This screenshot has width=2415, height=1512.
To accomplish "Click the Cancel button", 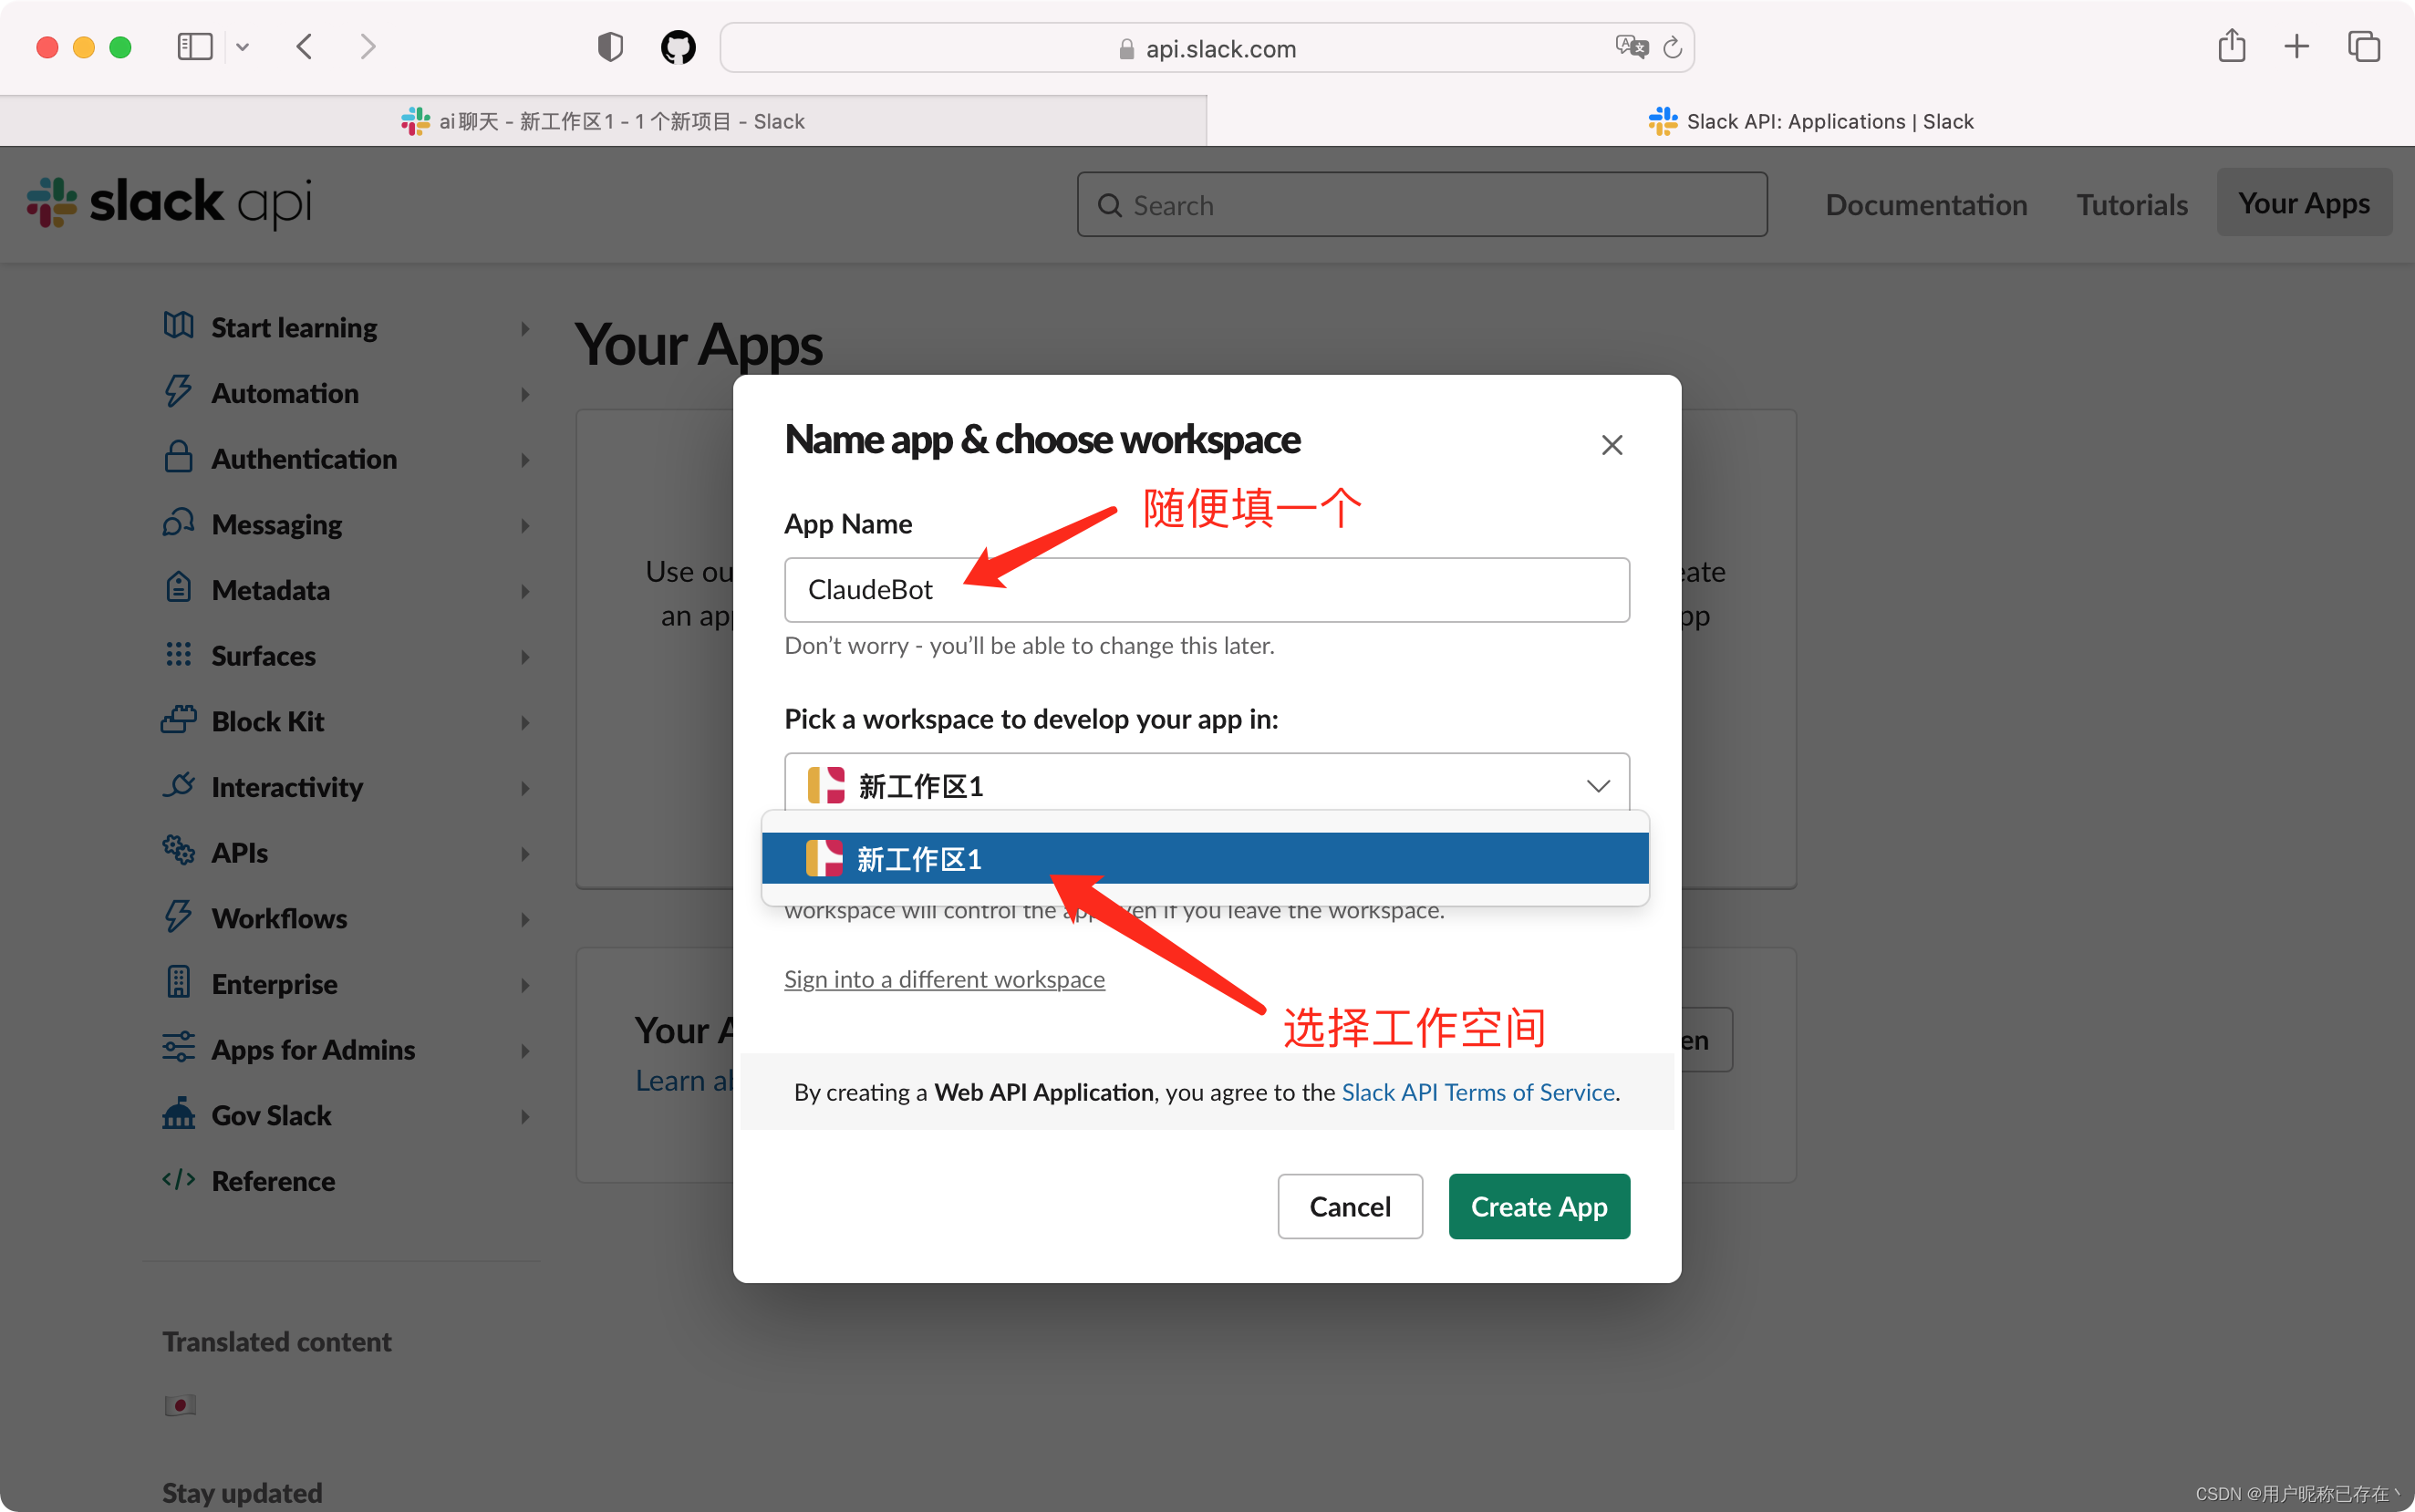I will pyautogui.click(x=1348, y=1206).
